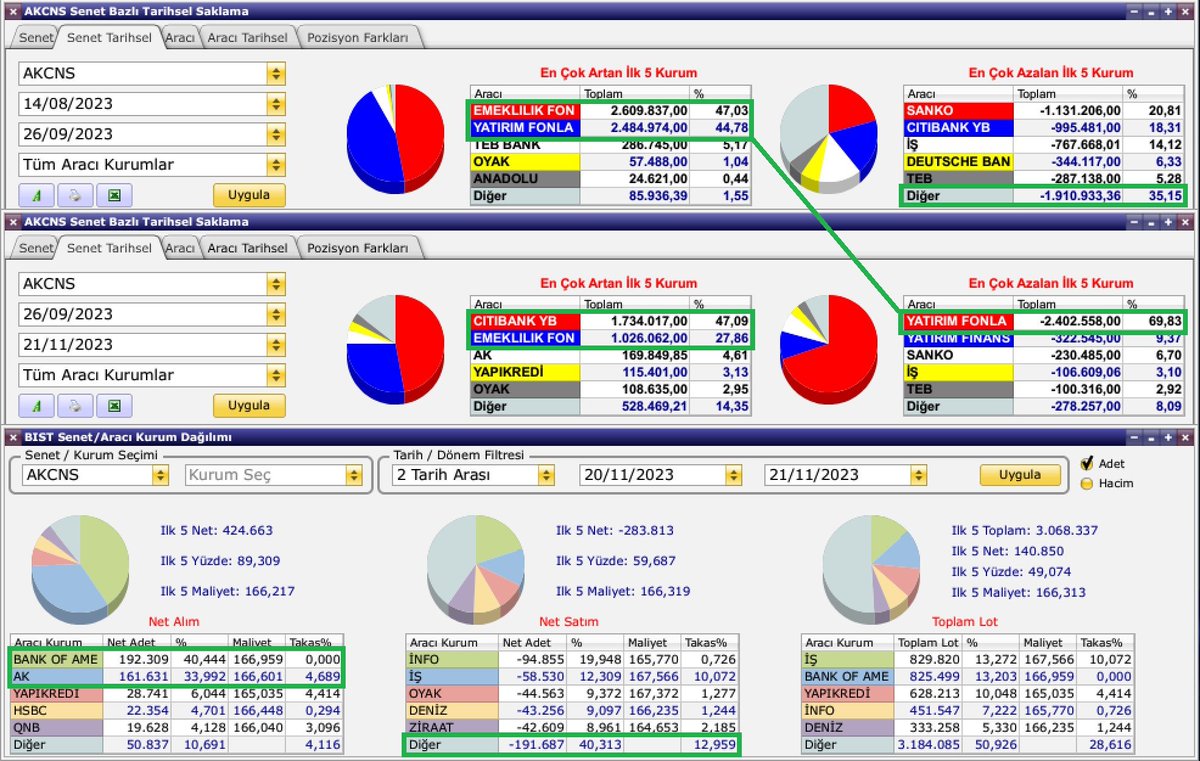Click DENİZ row with -43.256

coord(572,711)
